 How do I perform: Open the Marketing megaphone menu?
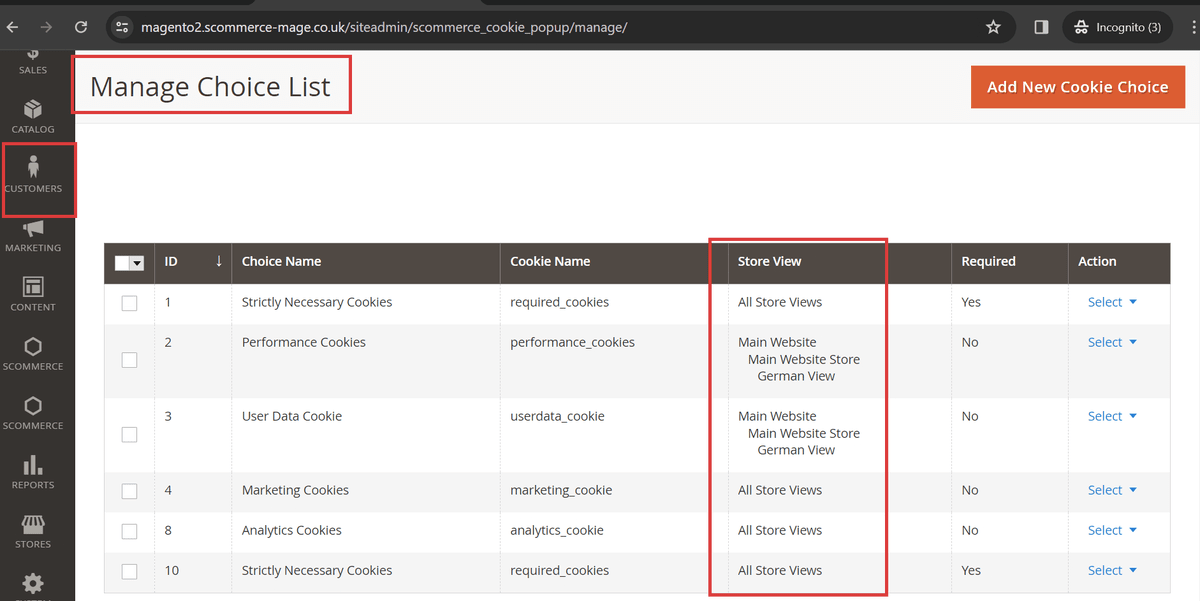[33, 235]
